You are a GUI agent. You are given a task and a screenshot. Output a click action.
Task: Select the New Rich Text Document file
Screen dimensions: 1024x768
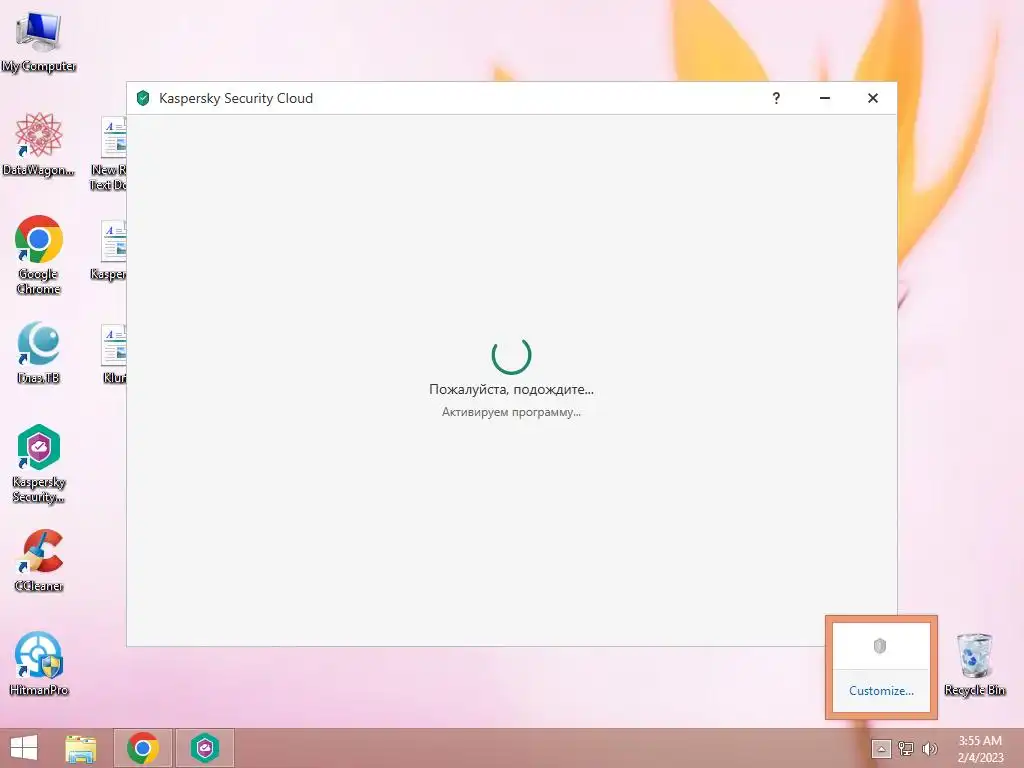(x=110, y=154)
